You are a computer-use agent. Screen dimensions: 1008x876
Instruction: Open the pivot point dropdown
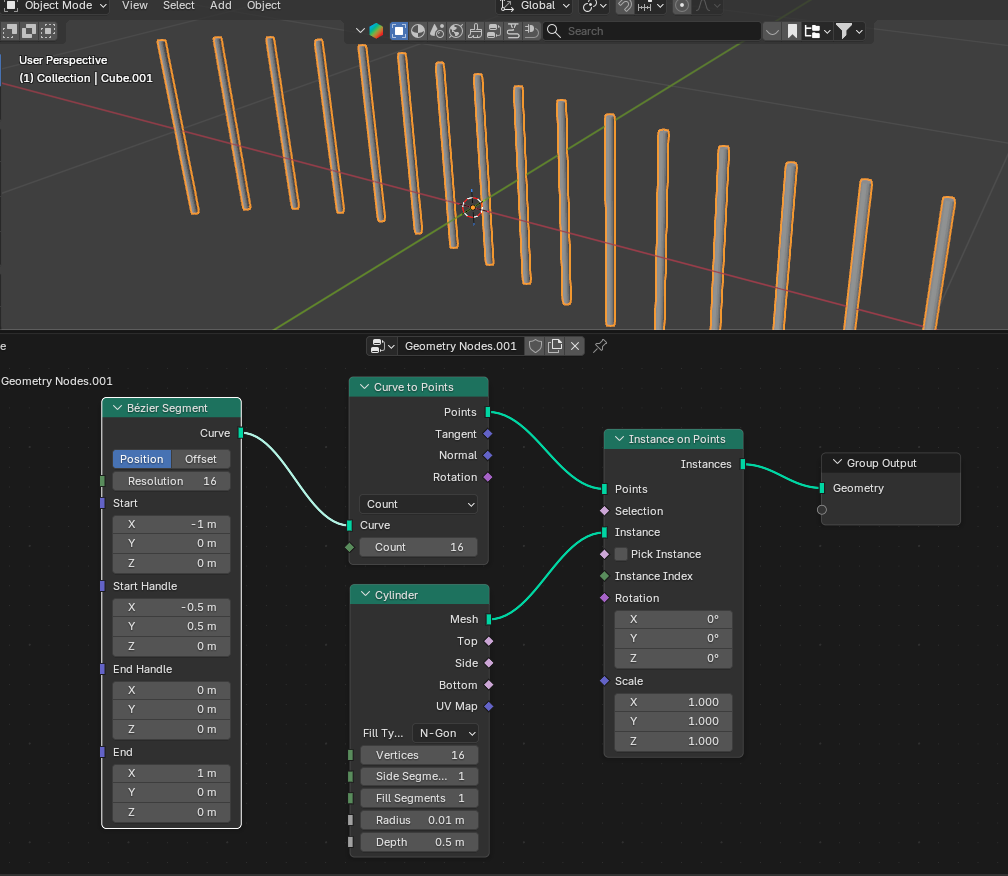pyautogui.click(x=594, y=6)
